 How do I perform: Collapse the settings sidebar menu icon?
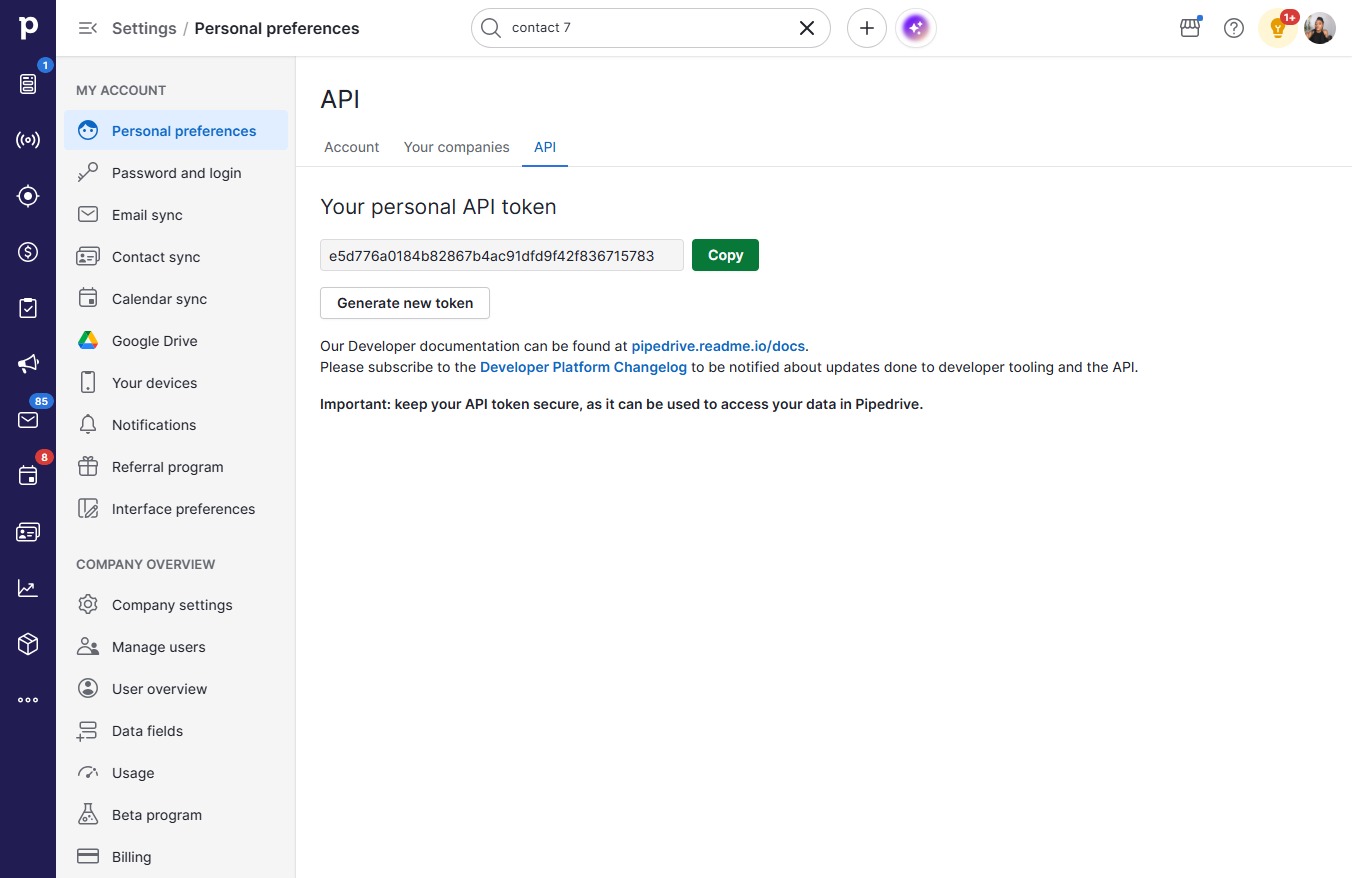88,28
